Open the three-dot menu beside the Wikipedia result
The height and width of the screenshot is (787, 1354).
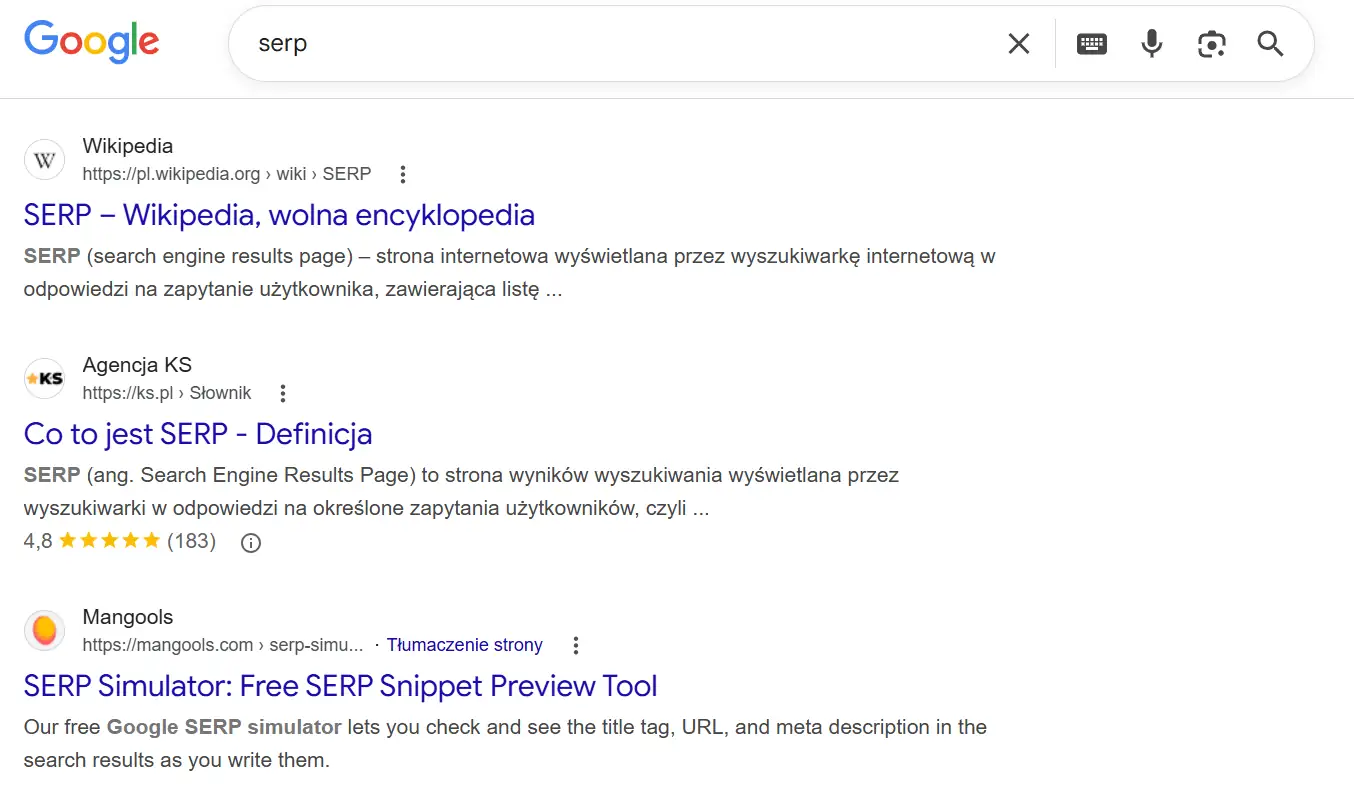click(402, 173)
